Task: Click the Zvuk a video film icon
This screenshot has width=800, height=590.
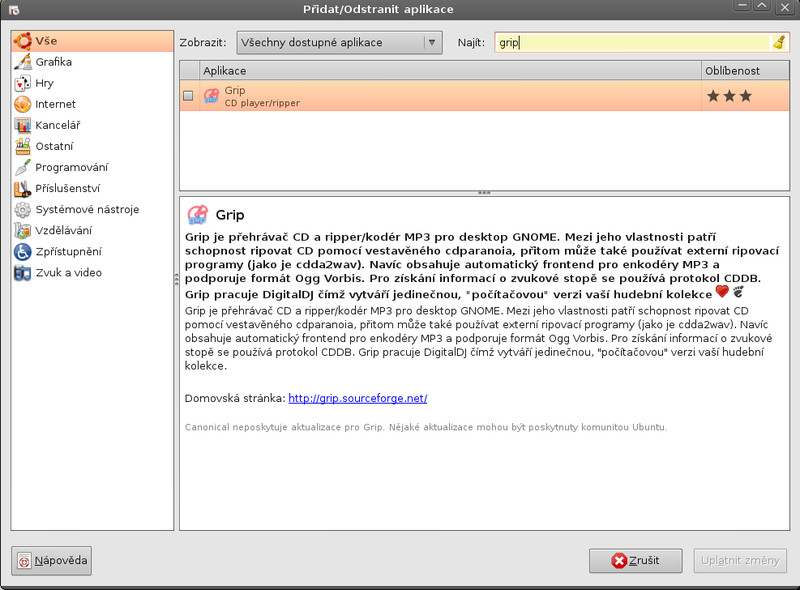Action: [22, 273]
